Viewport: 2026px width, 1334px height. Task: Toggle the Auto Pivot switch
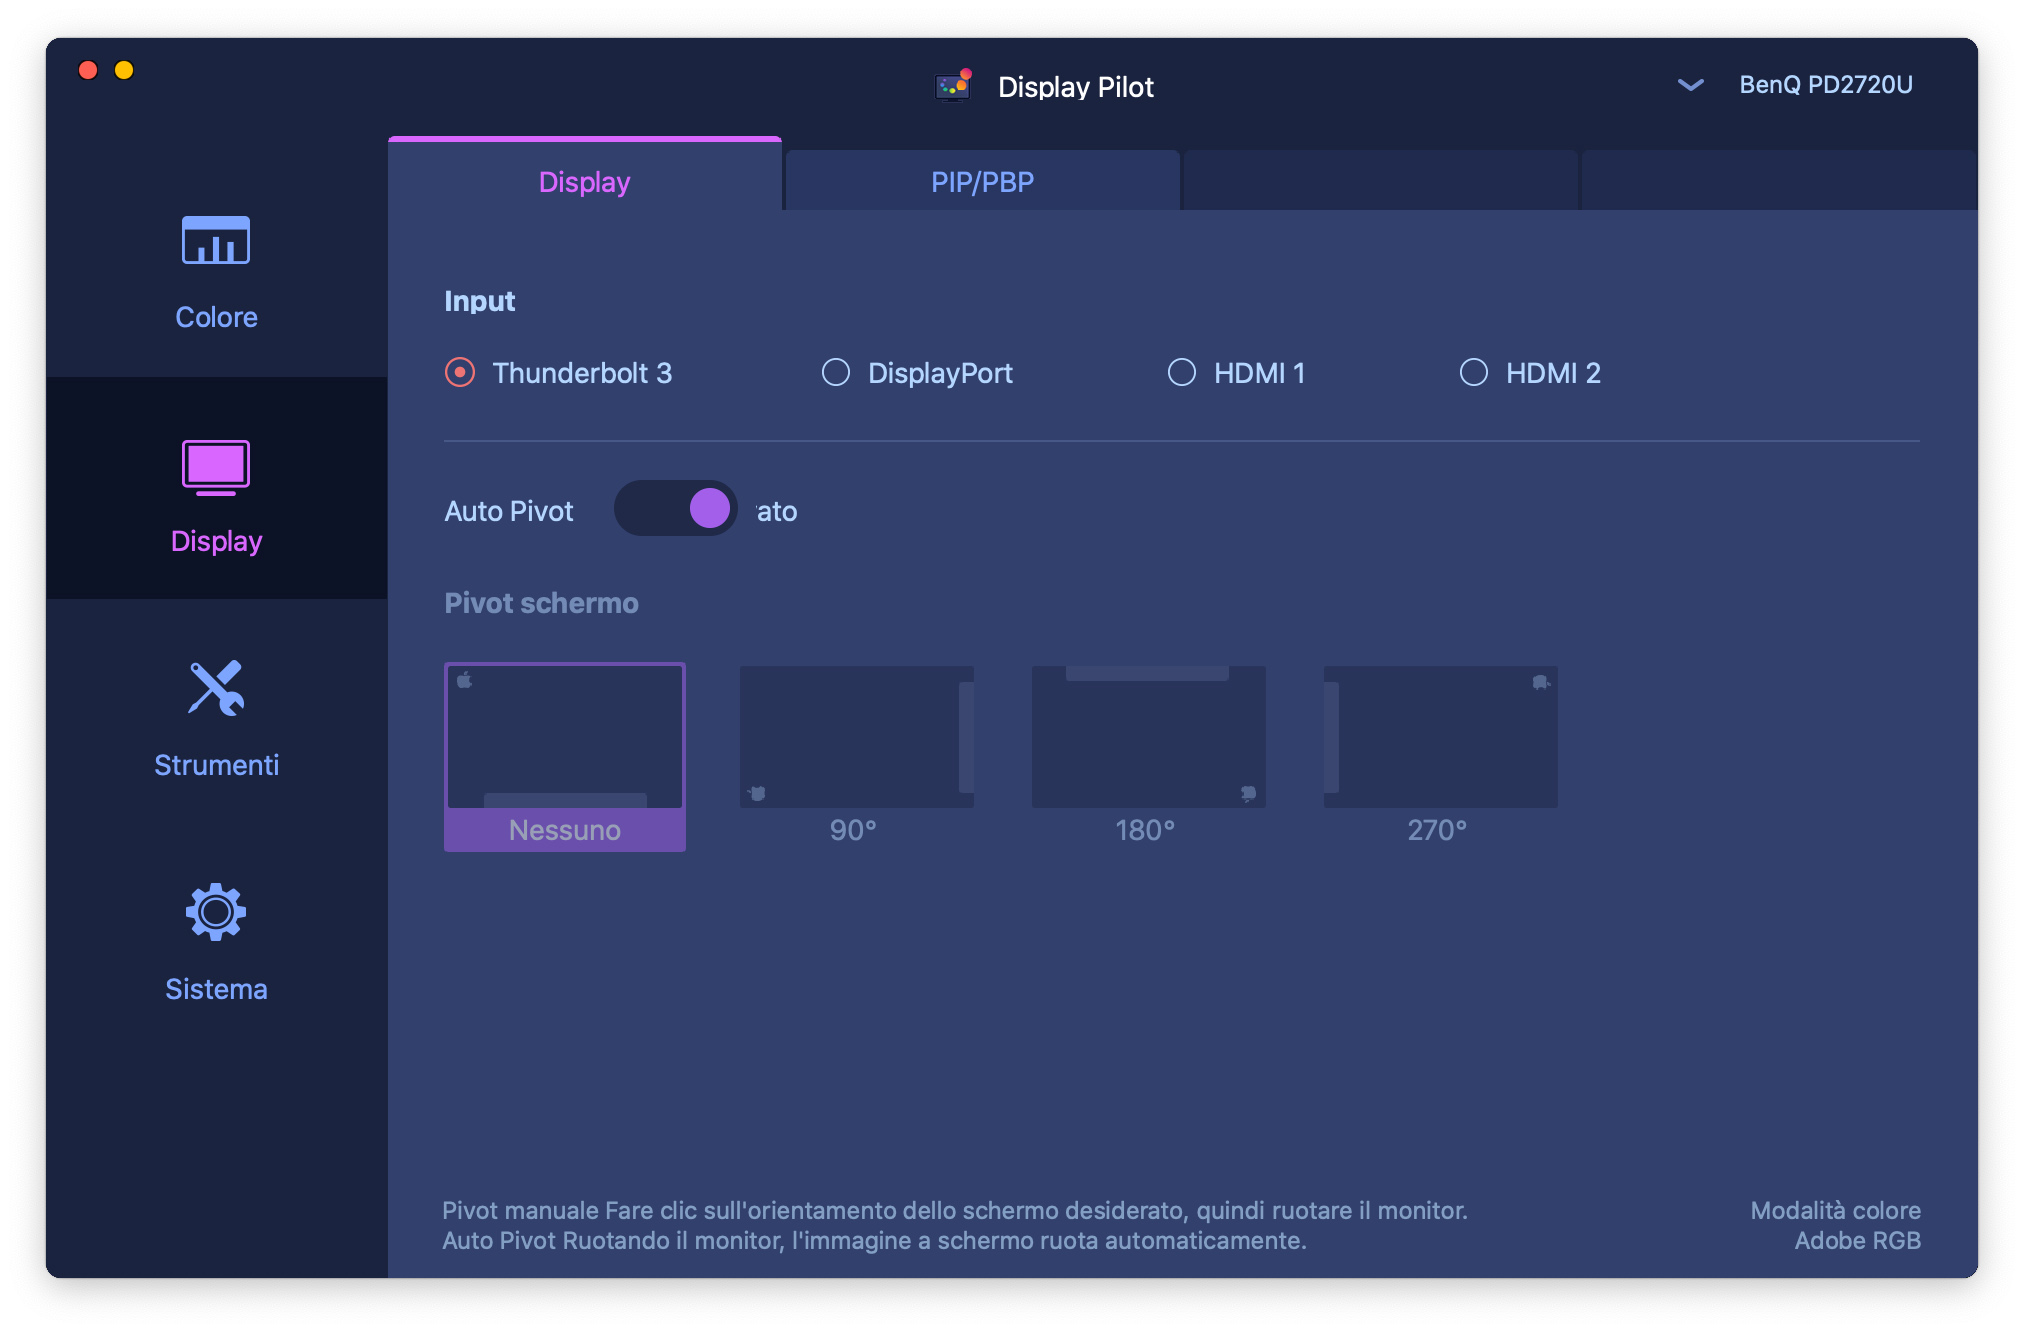pyautogui.click(x=676, y=509)
